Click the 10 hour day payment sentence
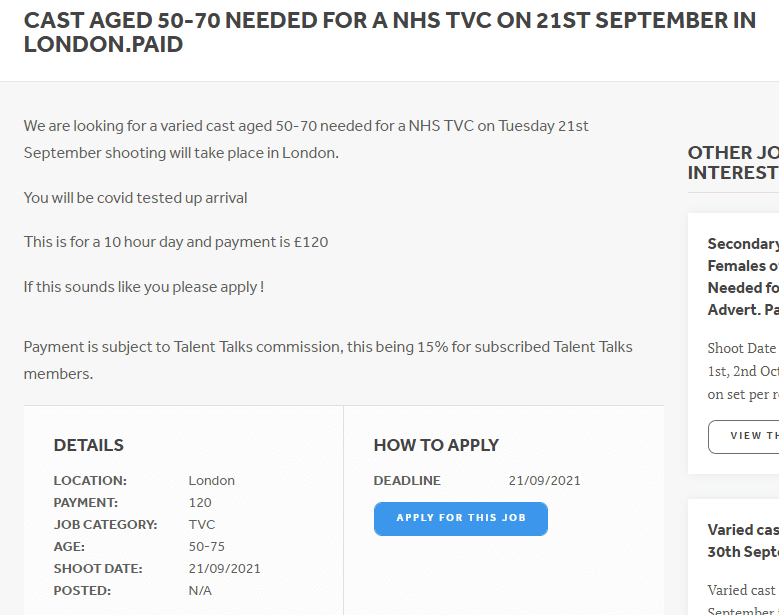The width and height of the screenshot is (779, 615). [x=176, y=242]
